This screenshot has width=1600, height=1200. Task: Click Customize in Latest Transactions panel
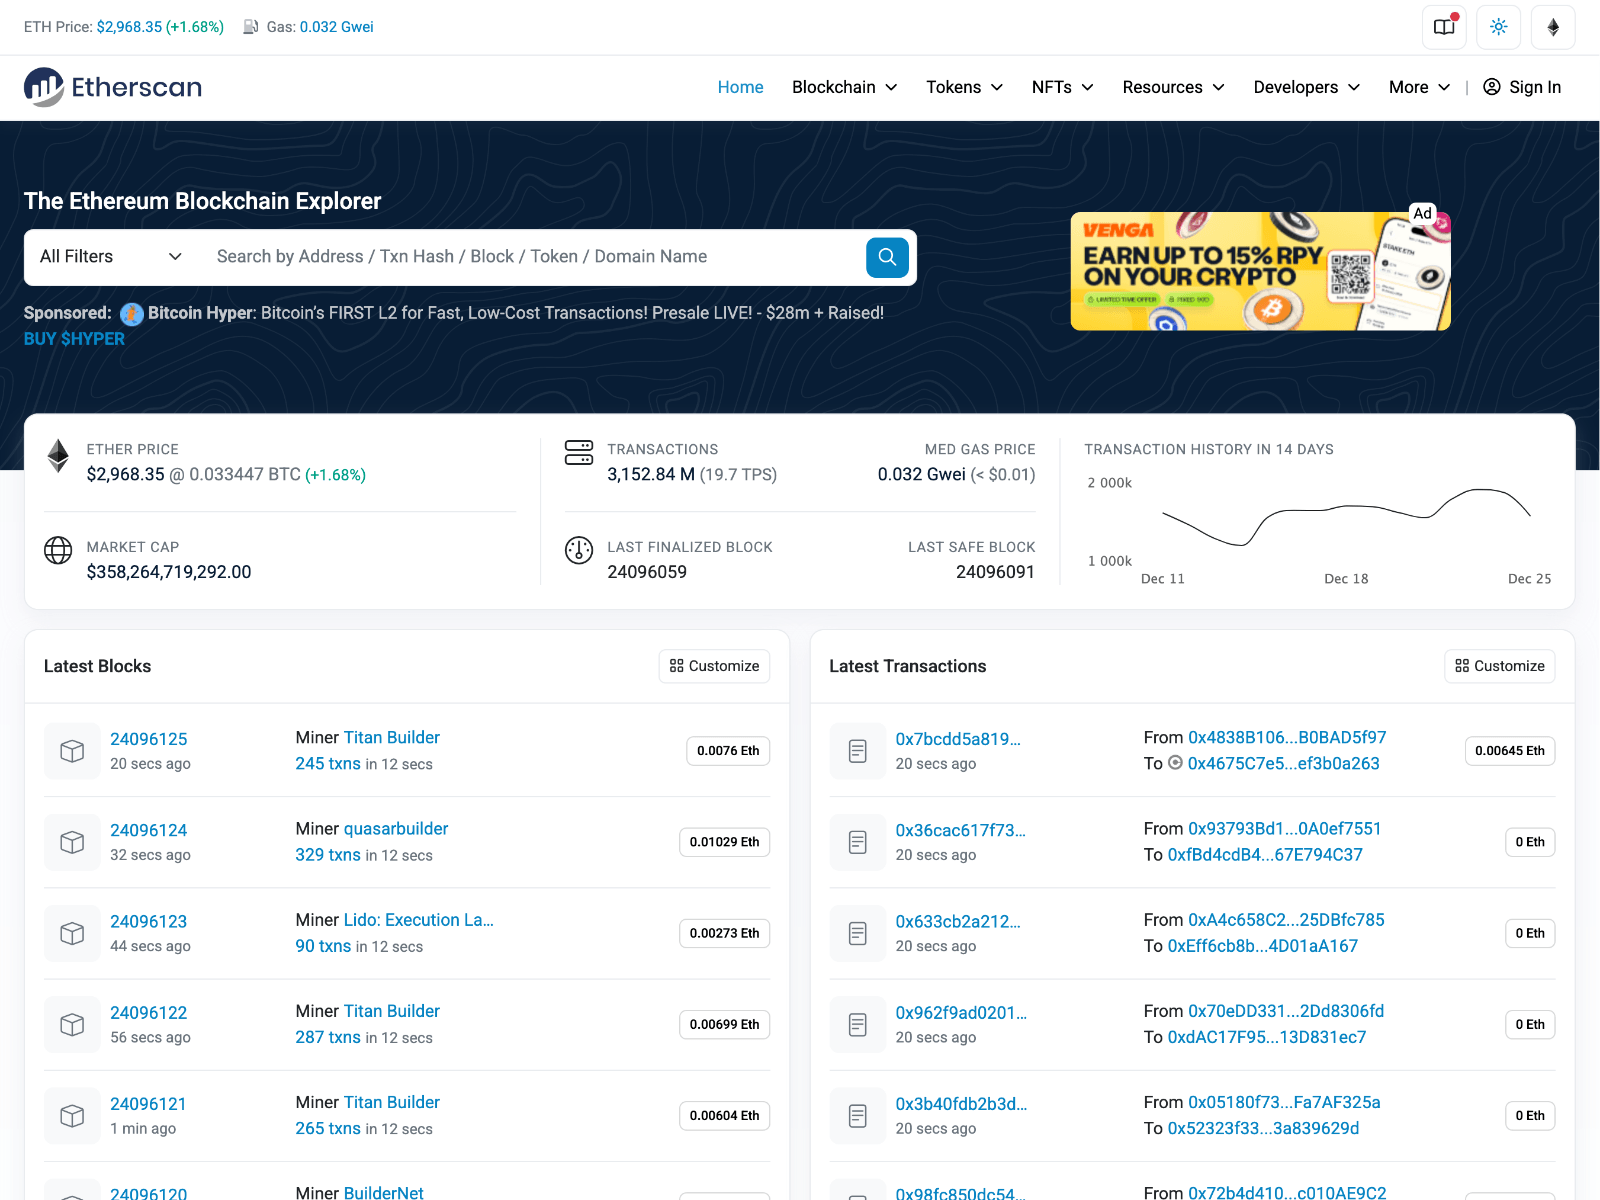click(x=1499, y=666)
